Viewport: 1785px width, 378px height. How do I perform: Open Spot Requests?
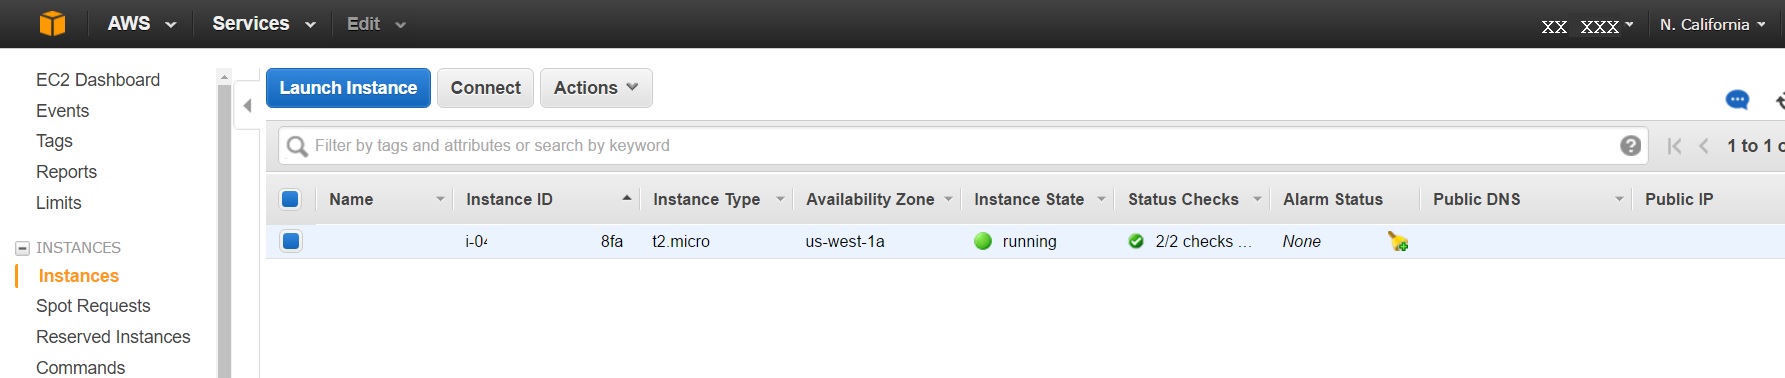point(93,306)
